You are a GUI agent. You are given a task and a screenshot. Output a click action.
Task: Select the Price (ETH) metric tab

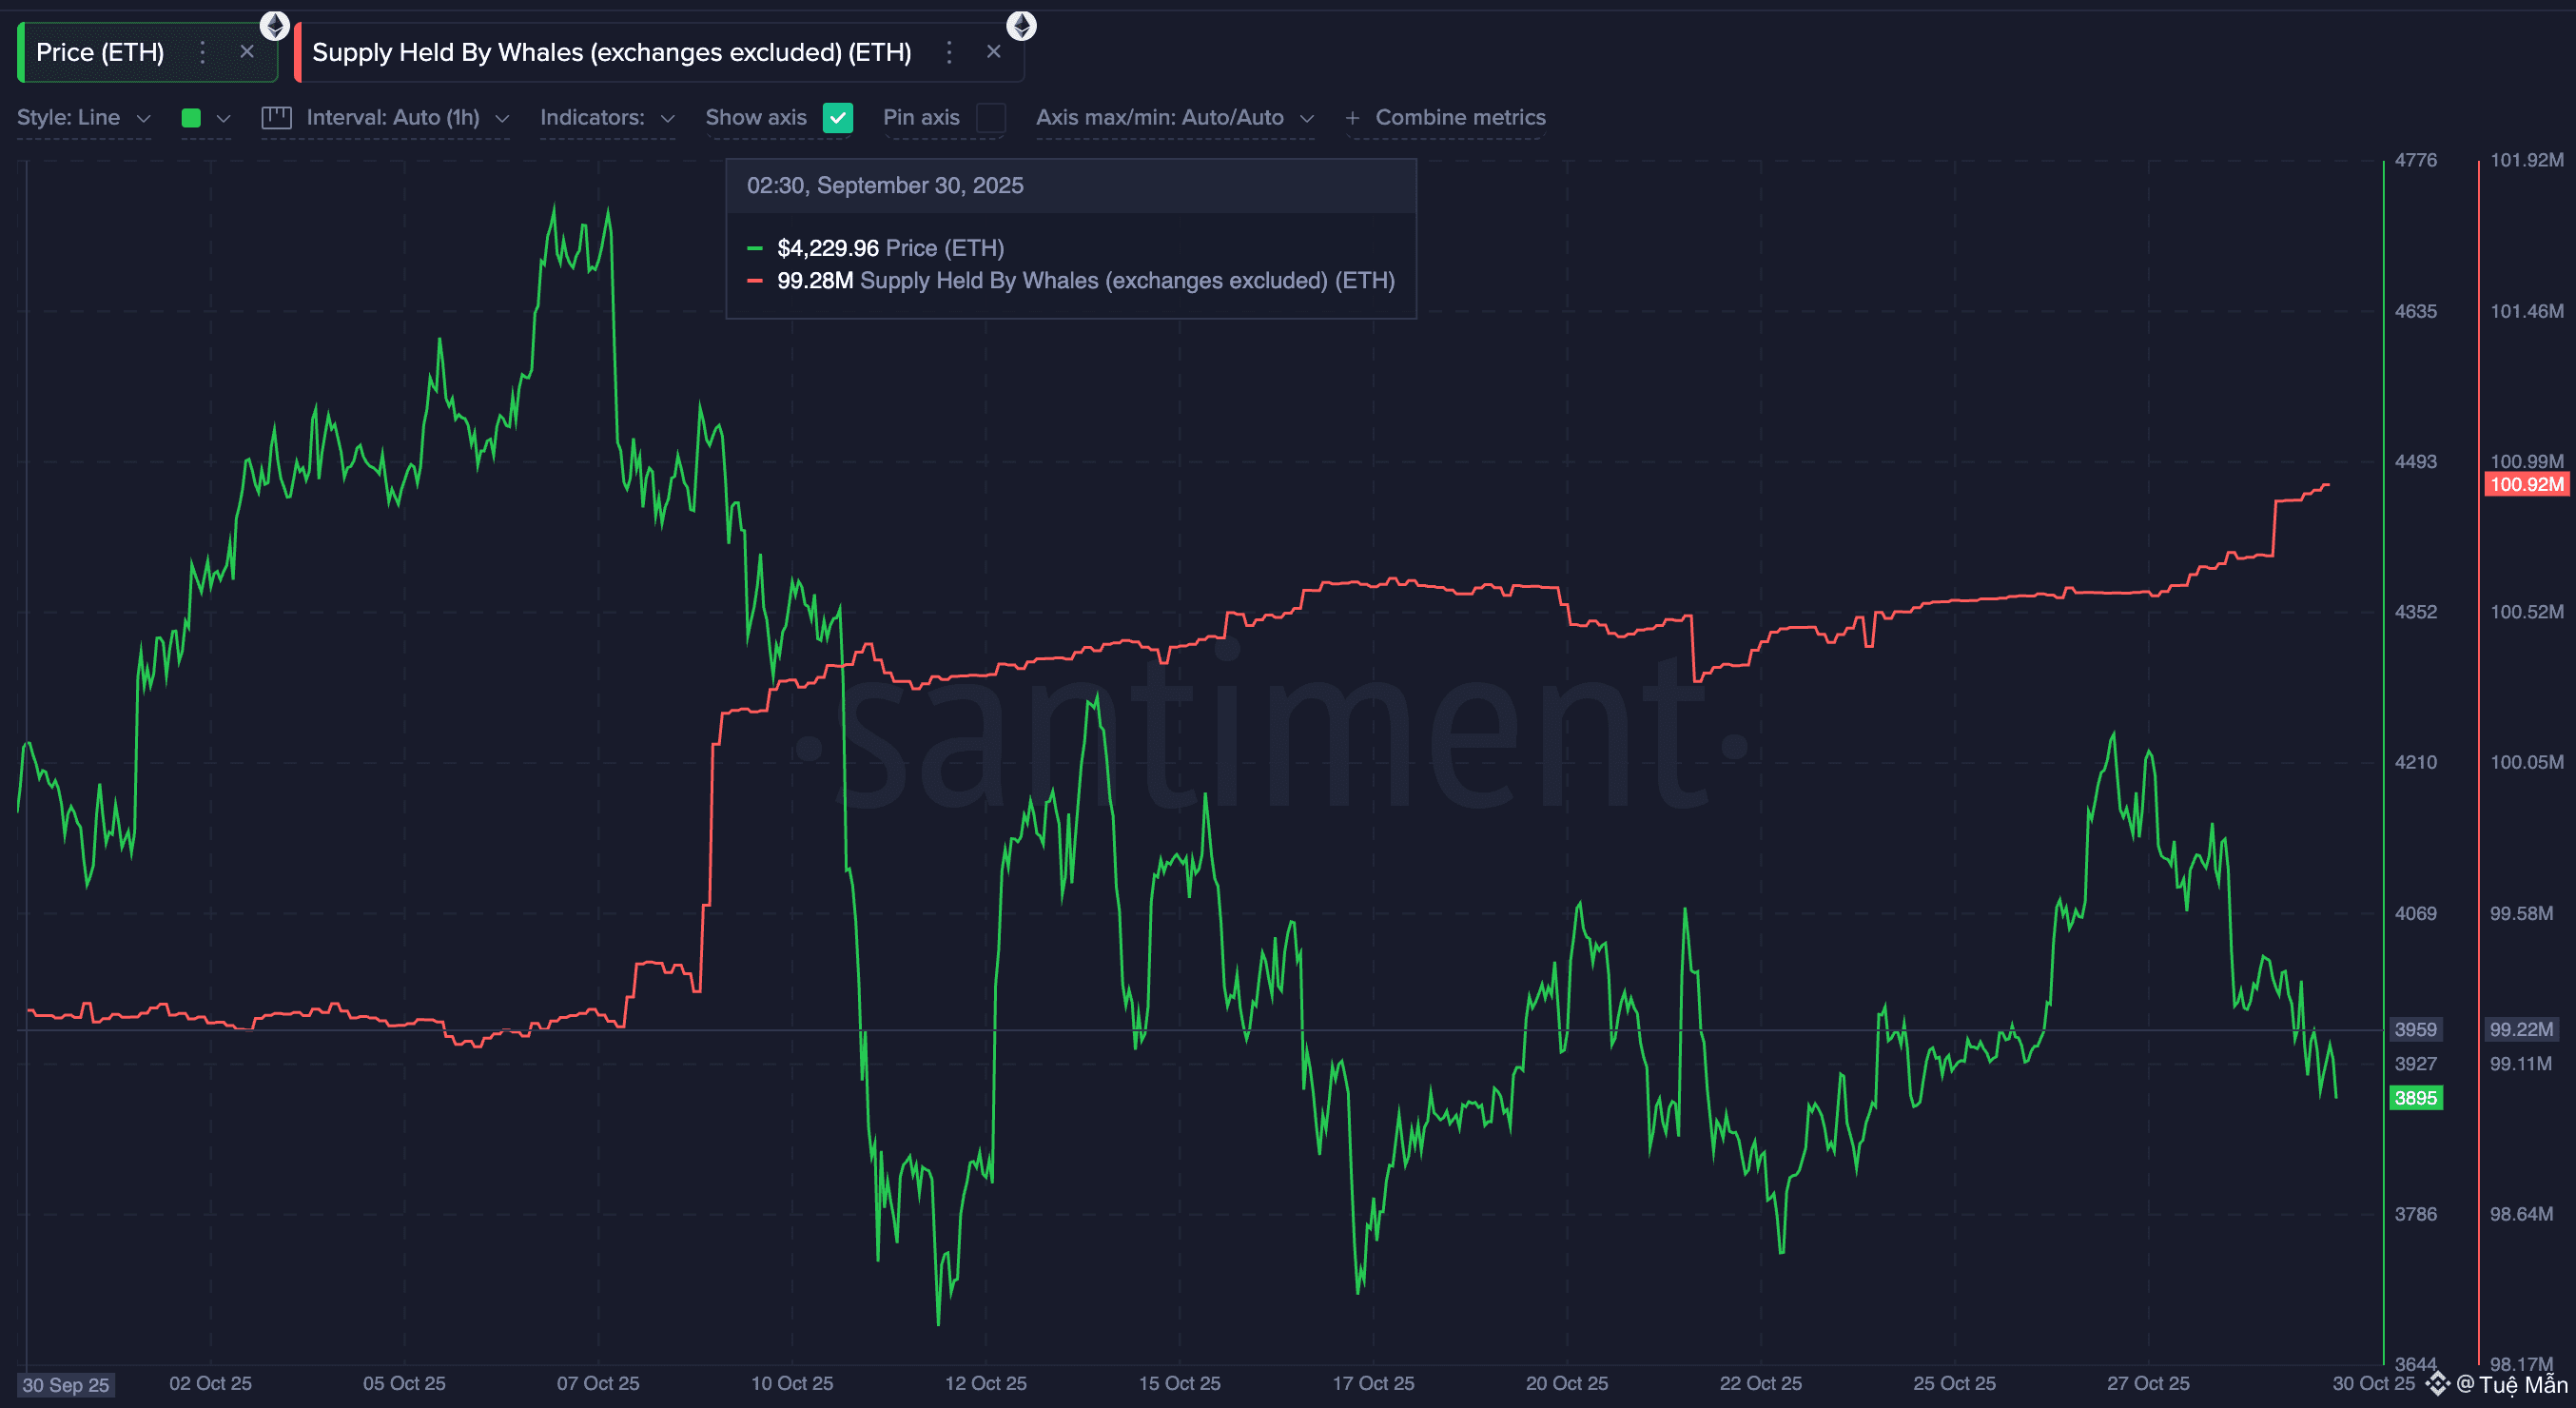coord(100,52)
